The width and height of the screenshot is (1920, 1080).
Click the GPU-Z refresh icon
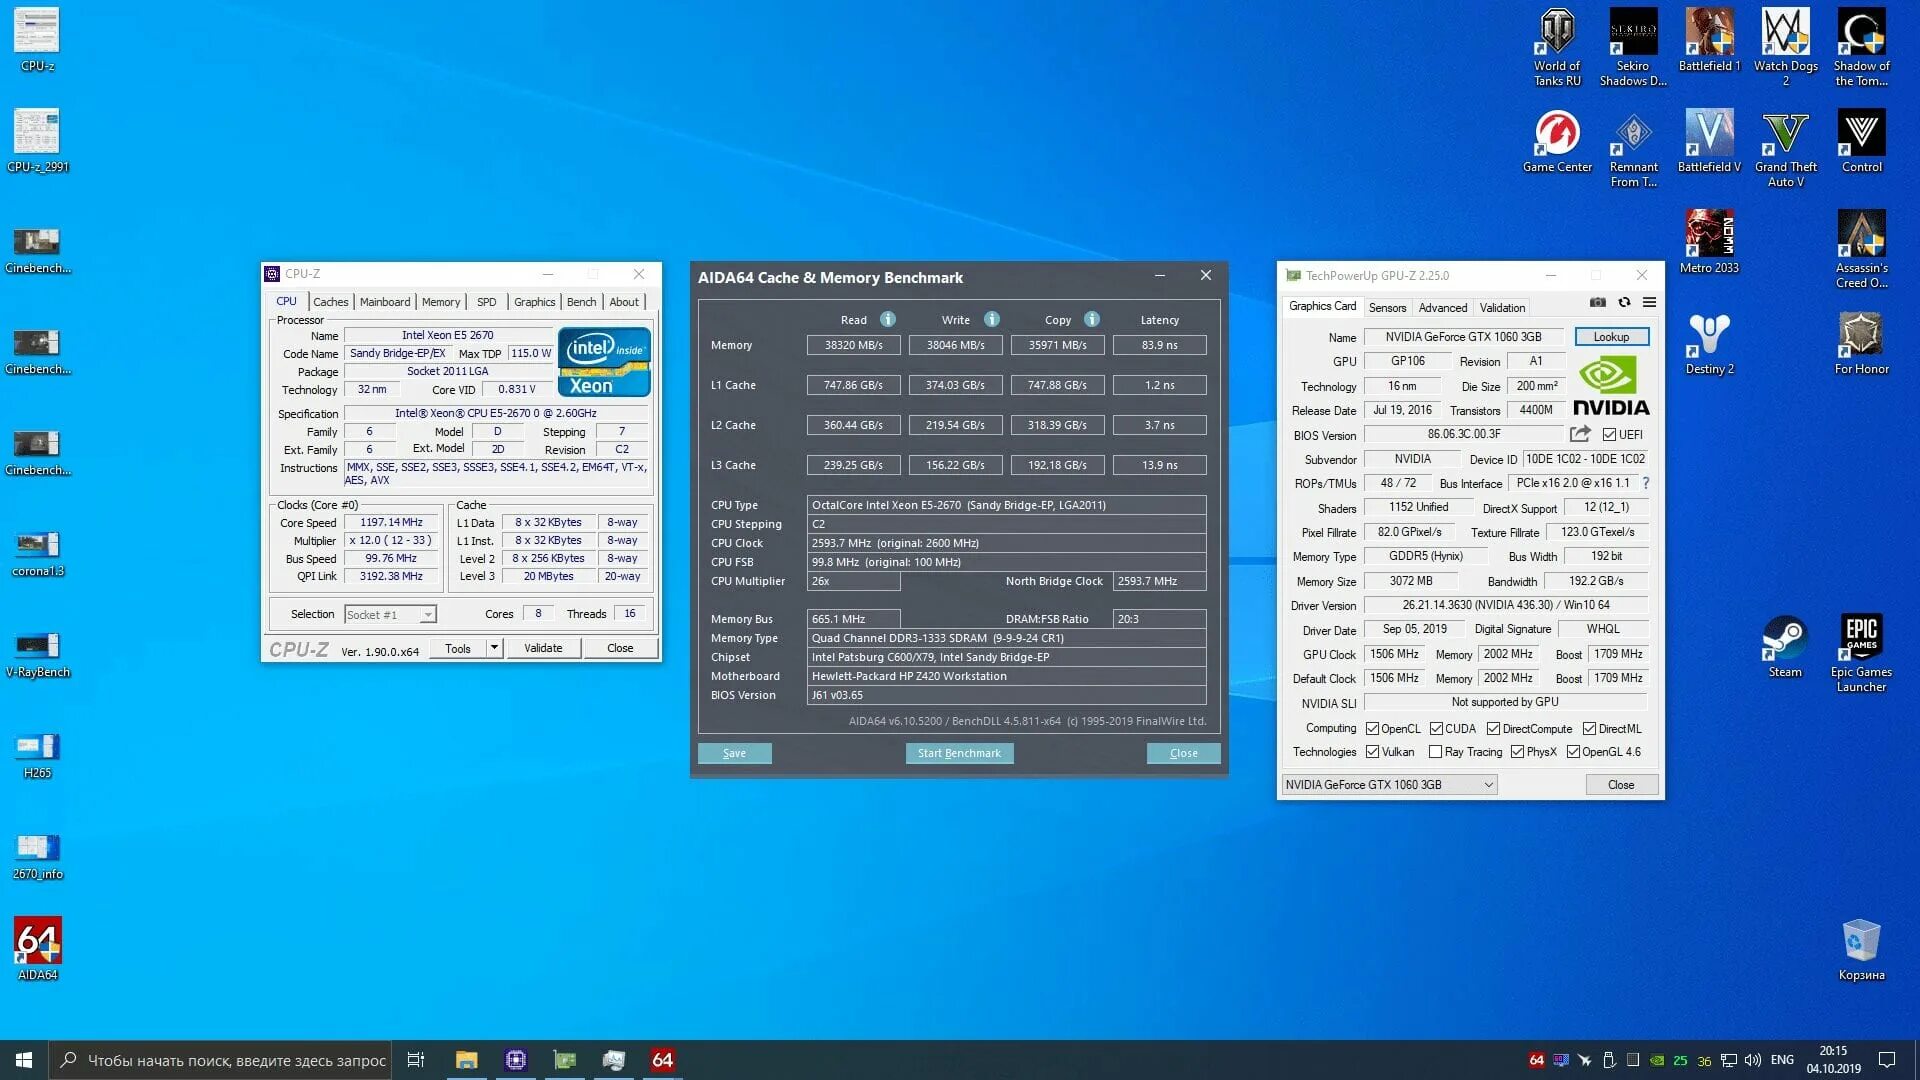[x=1624, y=302]
